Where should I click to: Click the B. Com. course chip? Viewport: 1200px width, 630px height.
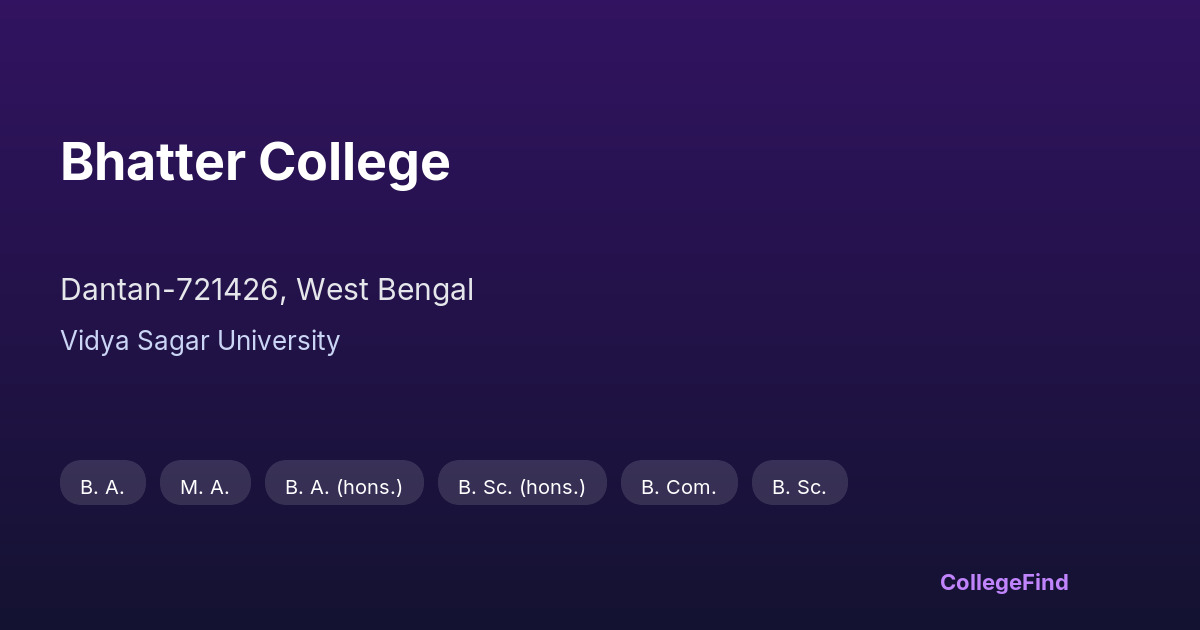coord(679,487)
